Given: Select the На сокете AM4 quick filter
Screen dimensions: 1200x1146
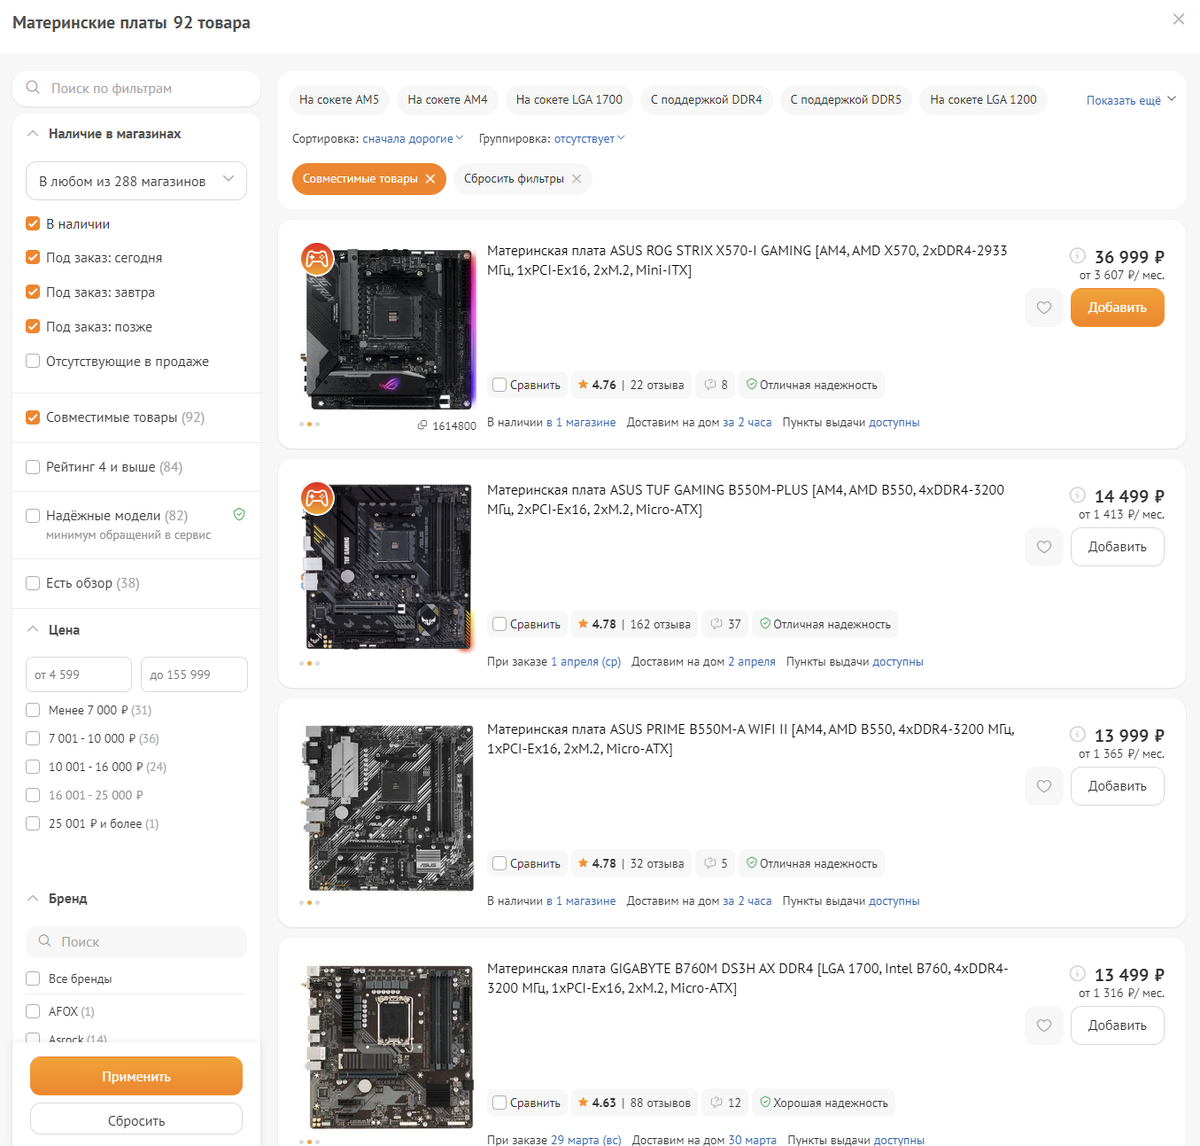Looking at the screenshot, I should pyautogui.click(x=447, y=100).
